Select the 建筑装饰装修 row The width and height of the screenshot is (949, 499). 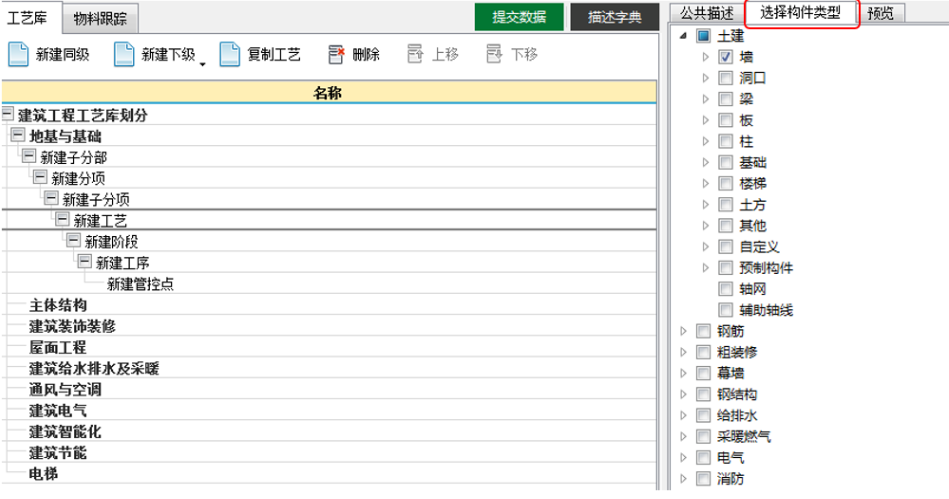[329, 326]
